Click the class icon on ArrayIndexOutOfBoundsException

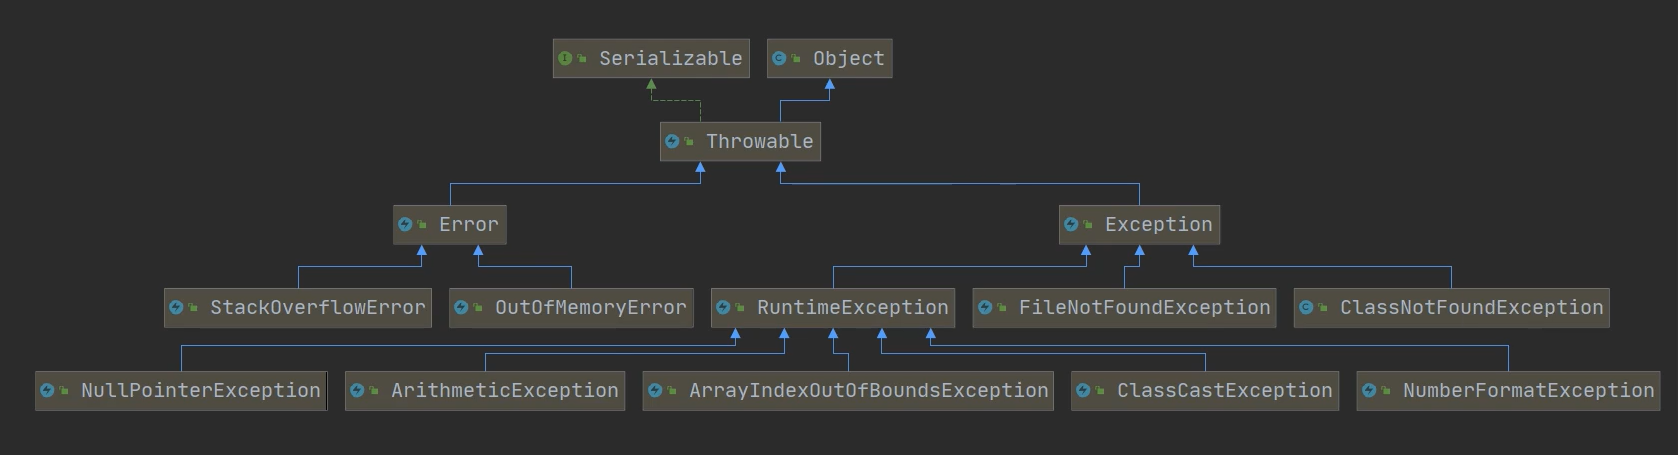coord(655,390)
